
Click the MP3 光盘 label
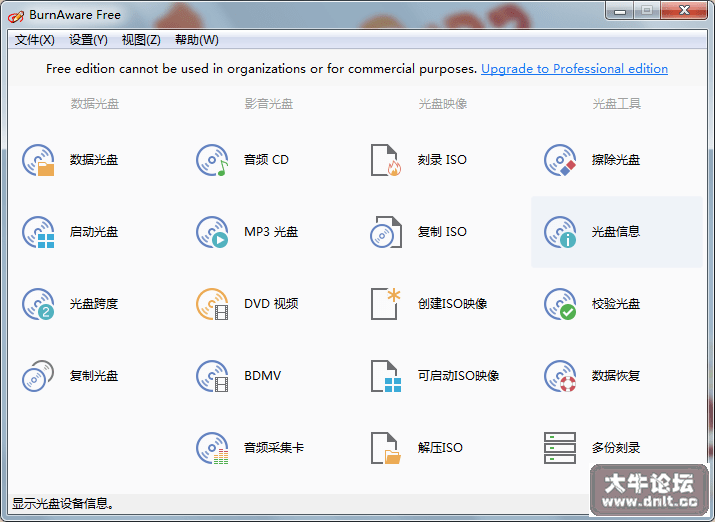(271, 232)
